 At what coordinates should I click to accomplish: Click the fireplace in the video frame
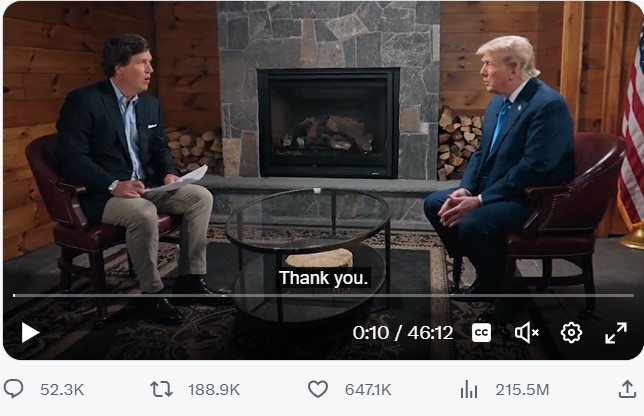328,122
